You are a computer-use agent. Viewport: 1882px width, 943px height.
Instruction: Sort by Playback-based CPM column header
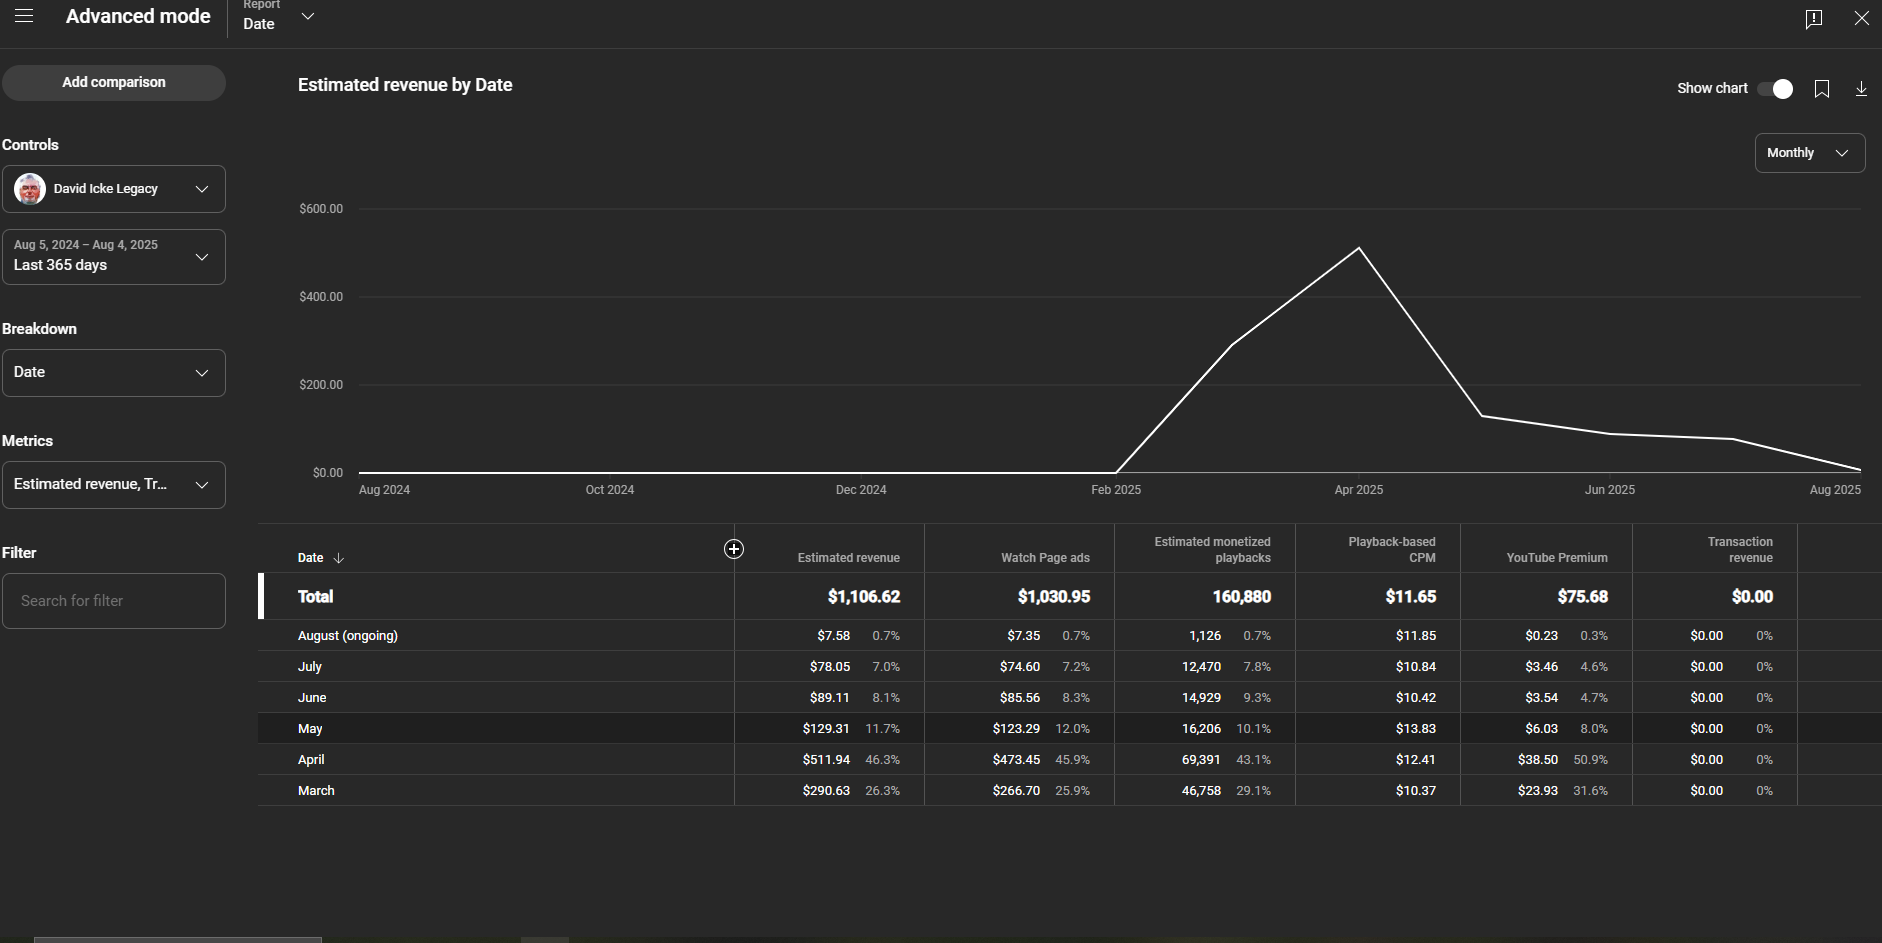(1391, 550)
